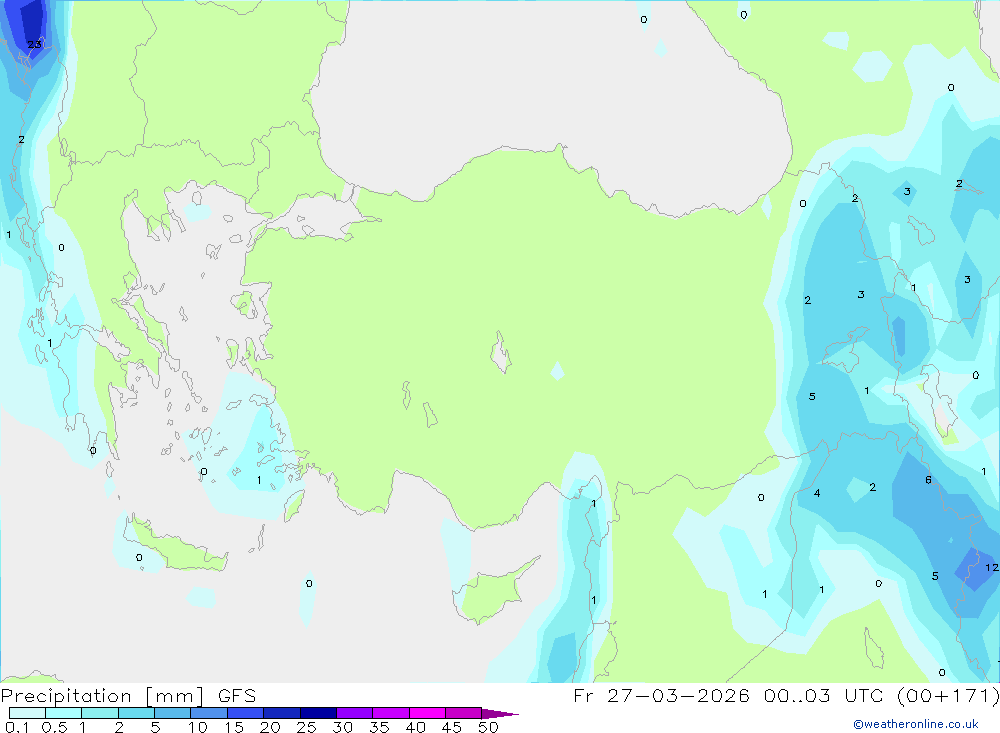Viewport: 1000px width, 733px height.
Task: Select the 5–10 mm legend color swatch
Action: (173, 713)
